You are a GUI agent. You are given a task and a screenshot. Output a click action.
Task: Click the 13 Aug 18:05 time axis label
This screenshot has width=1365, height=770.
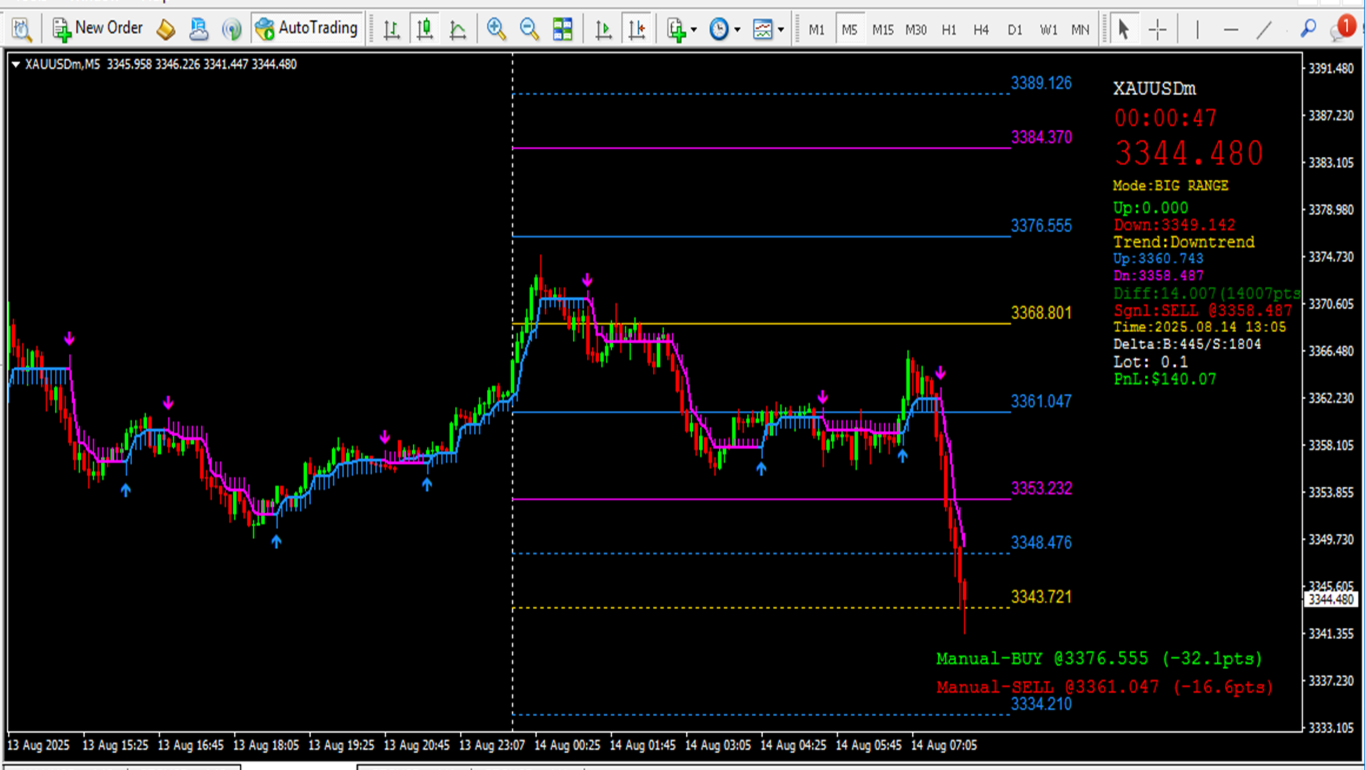[266, 745]
